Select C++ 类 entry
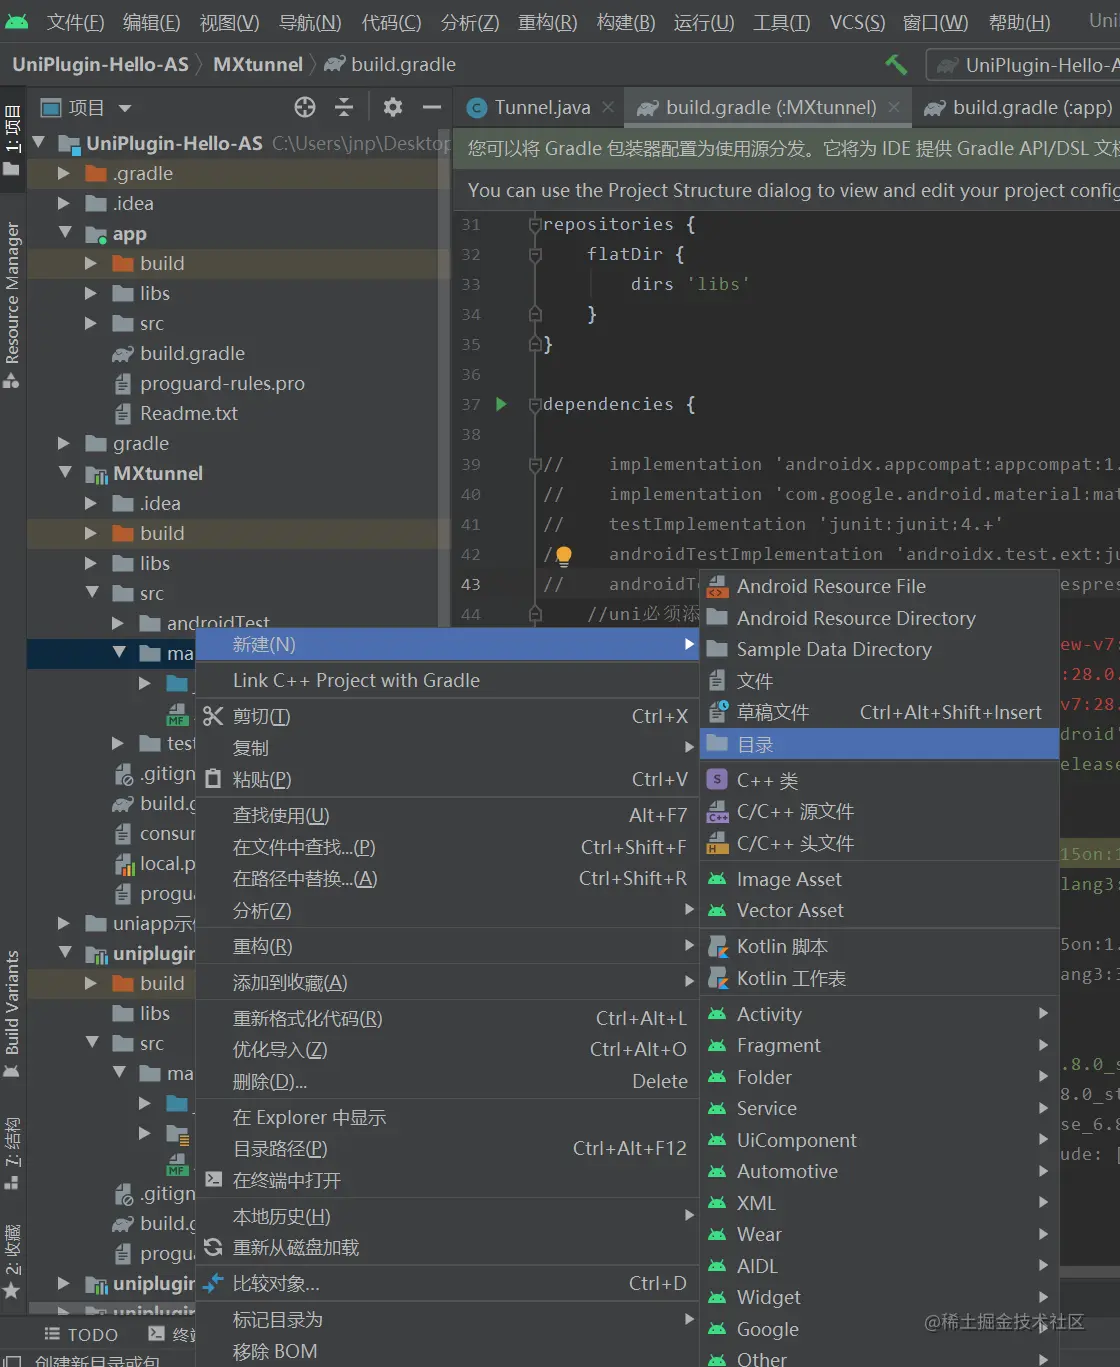 tap(880, 780)
